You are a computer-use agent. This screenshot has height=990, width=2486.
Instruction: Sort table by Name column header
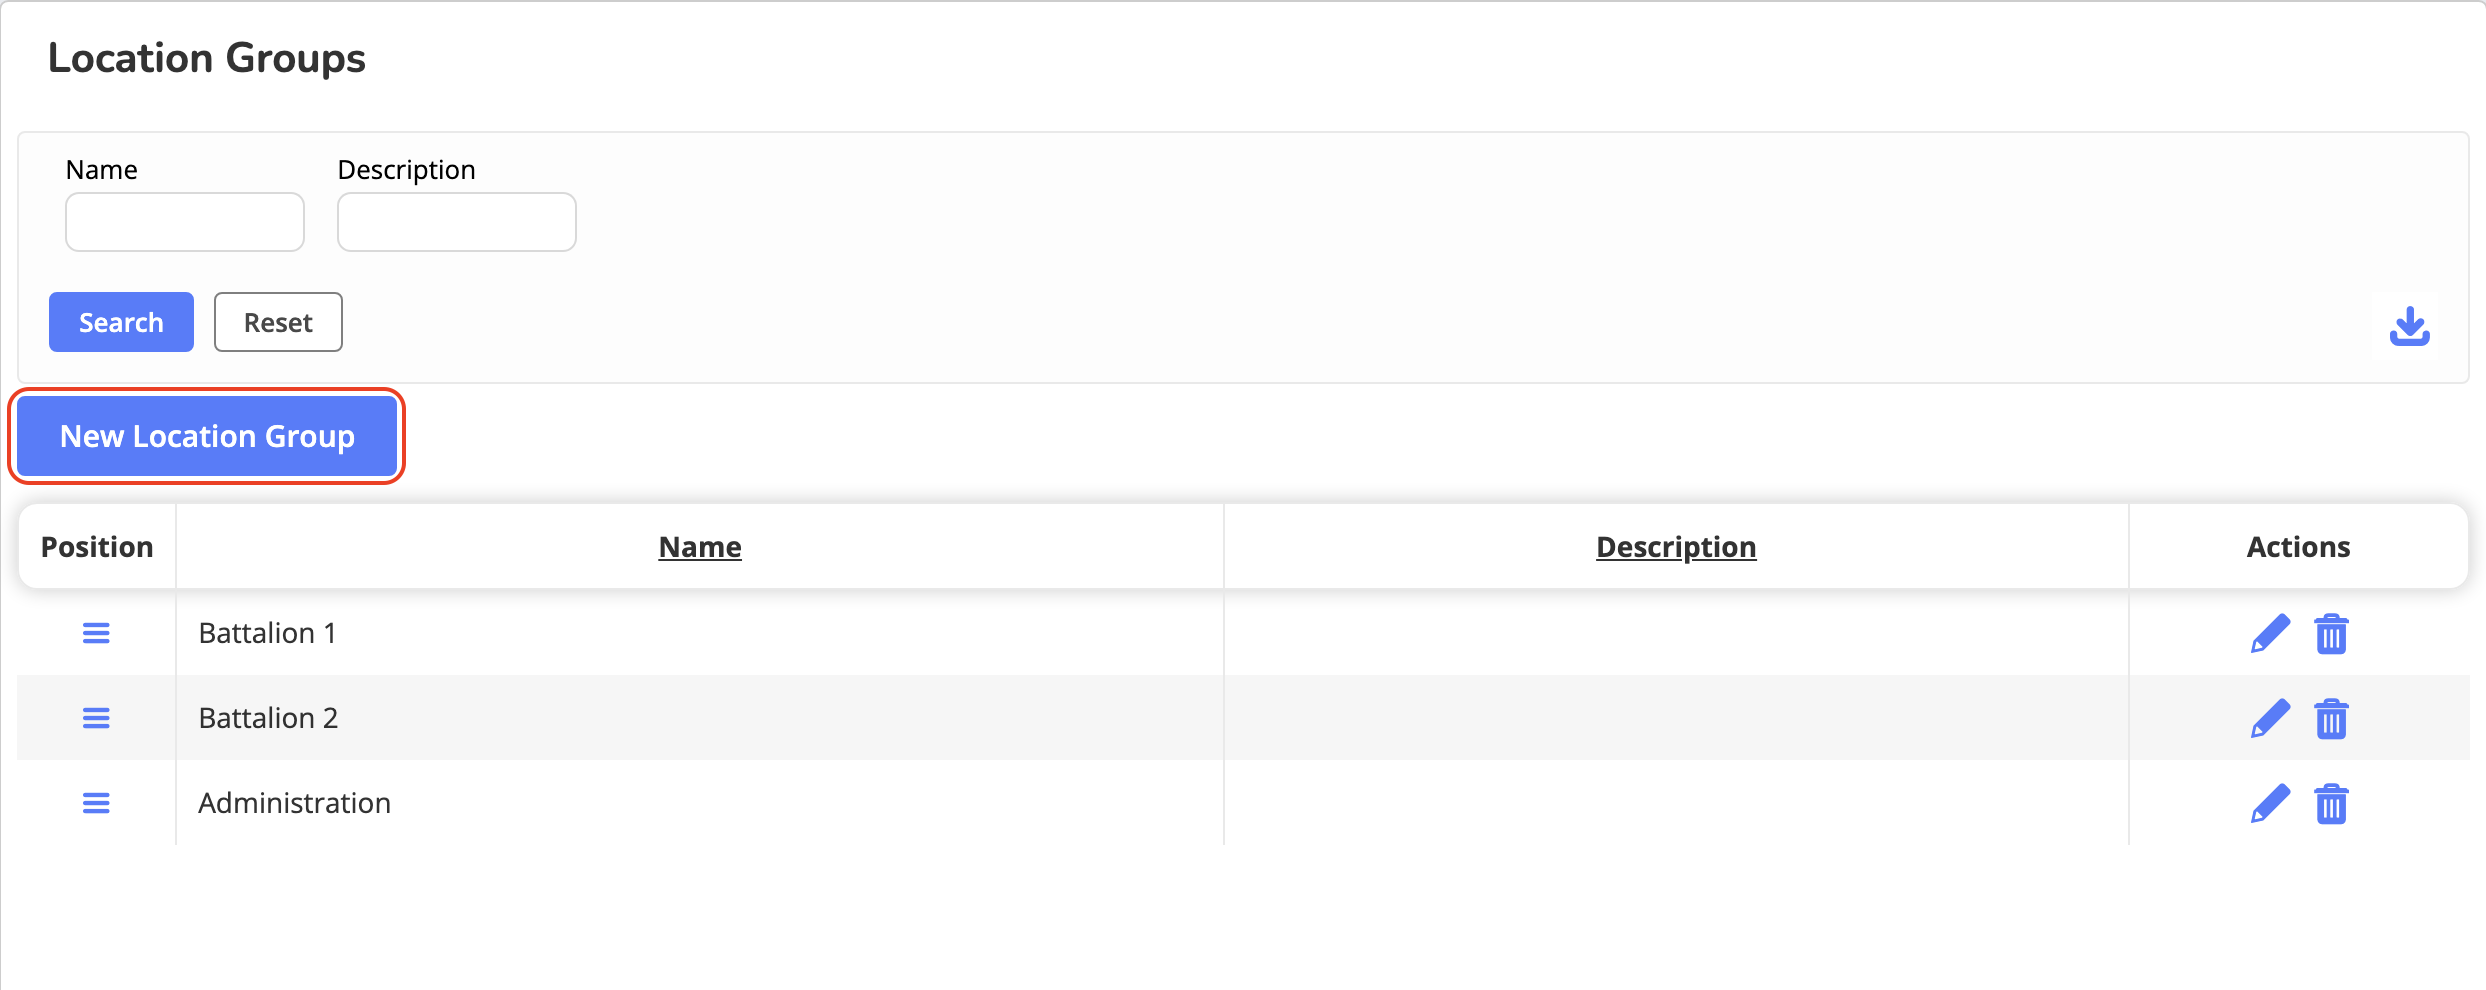click(x=700, y=547)
